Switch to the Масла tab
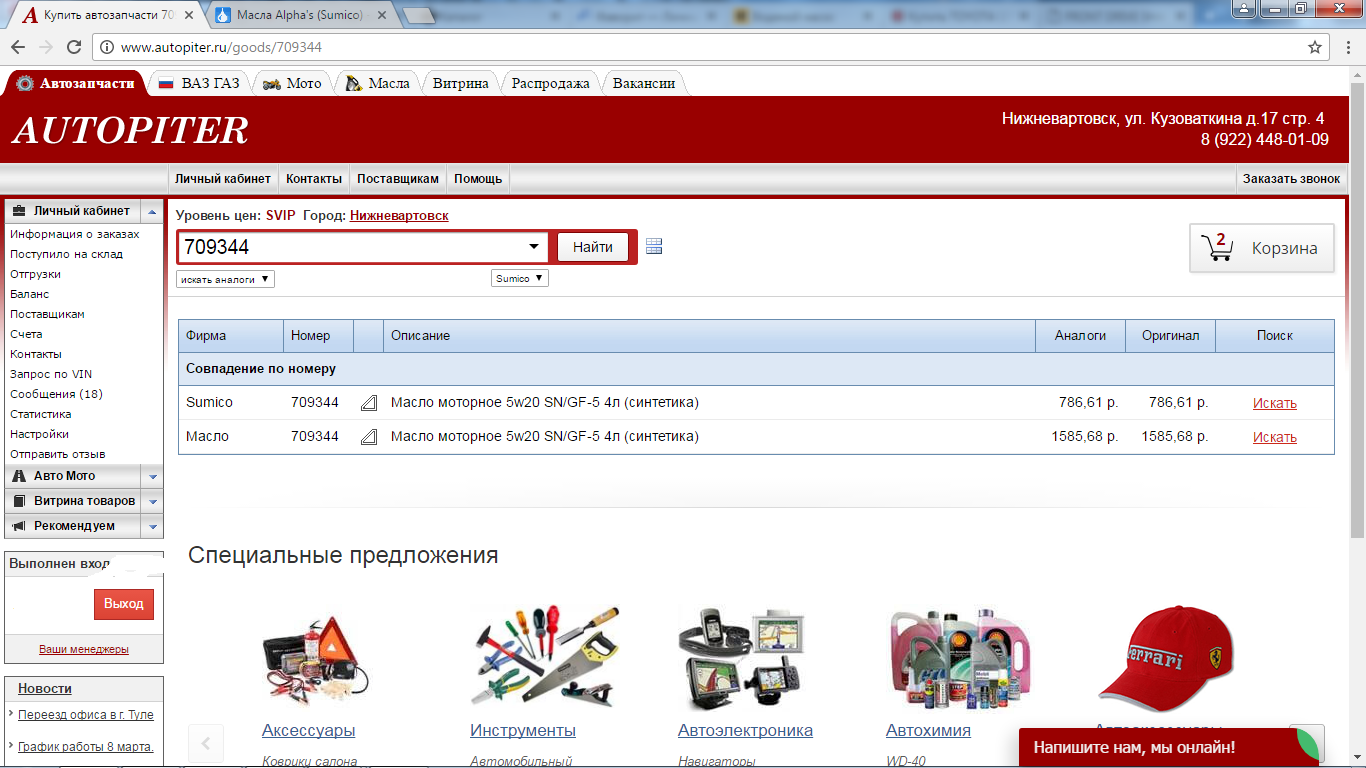 [x=377, y=83]
